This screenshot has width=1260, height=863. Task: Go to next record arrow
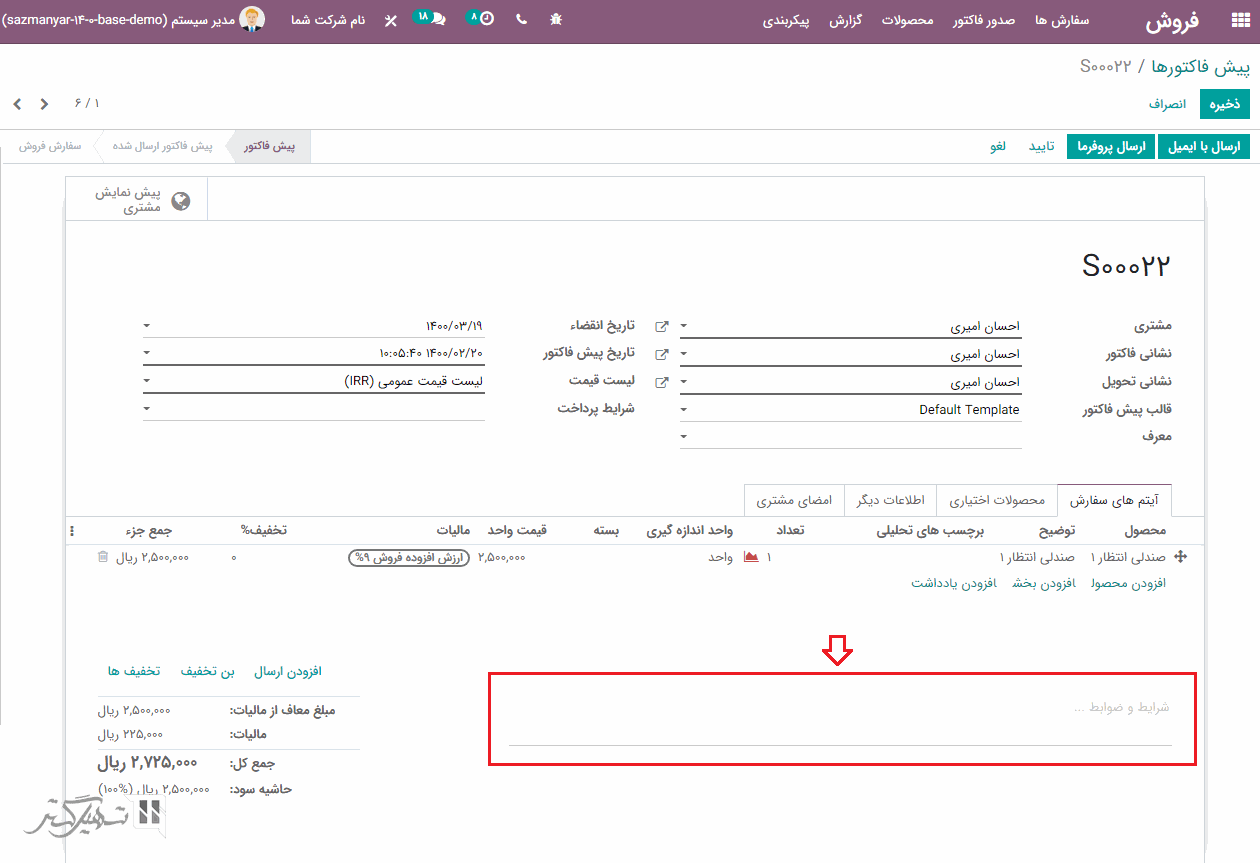point(18,104)
